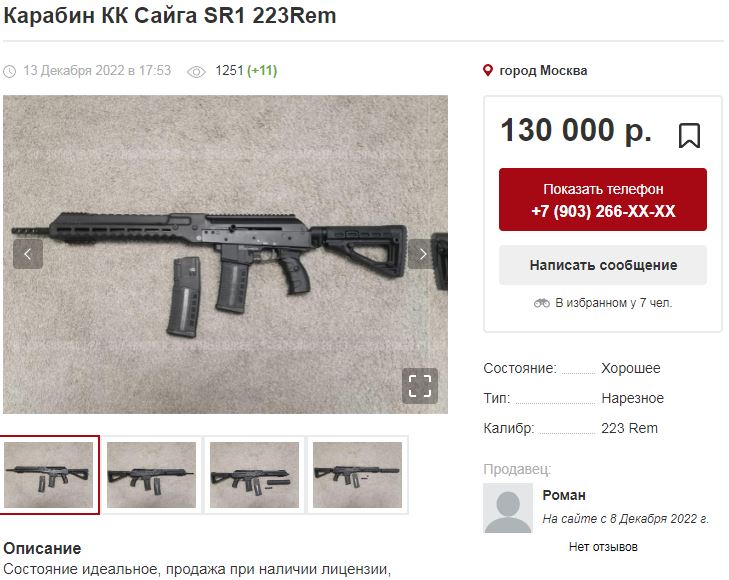This screenshot has height=580, width=729.
Task: Open seller profile by clicking Роман name
Action: tap(563, 495)
